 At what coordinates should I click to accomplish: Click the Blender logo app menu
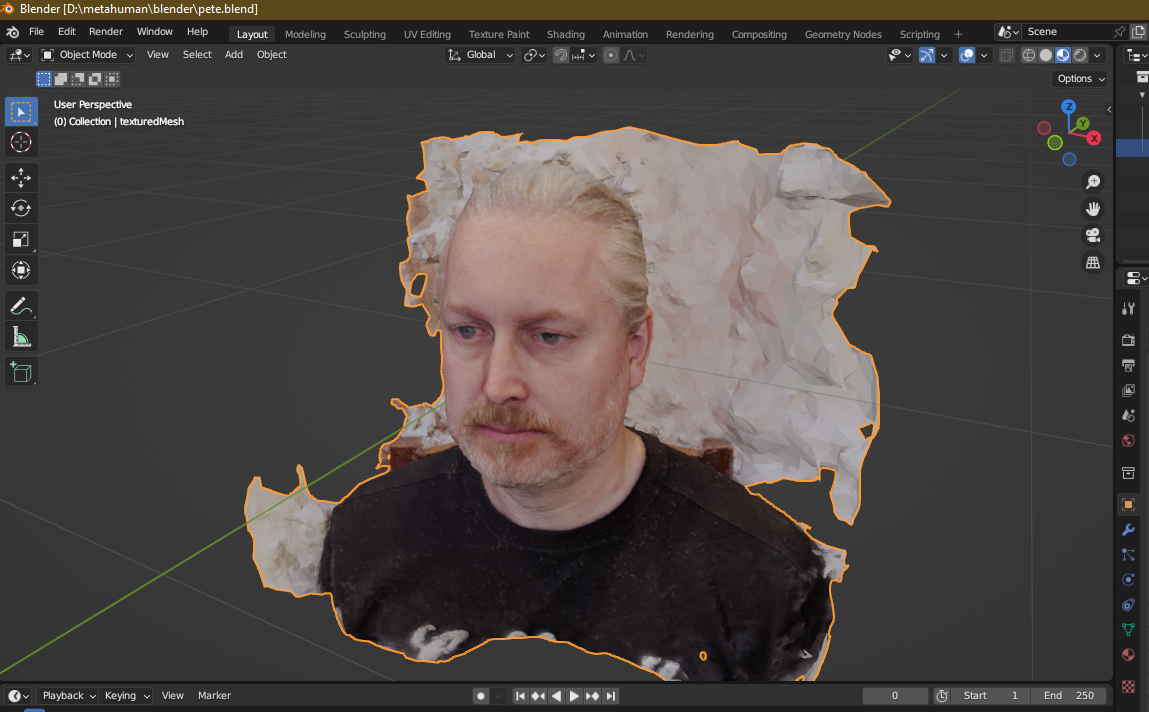pos(12,32)
